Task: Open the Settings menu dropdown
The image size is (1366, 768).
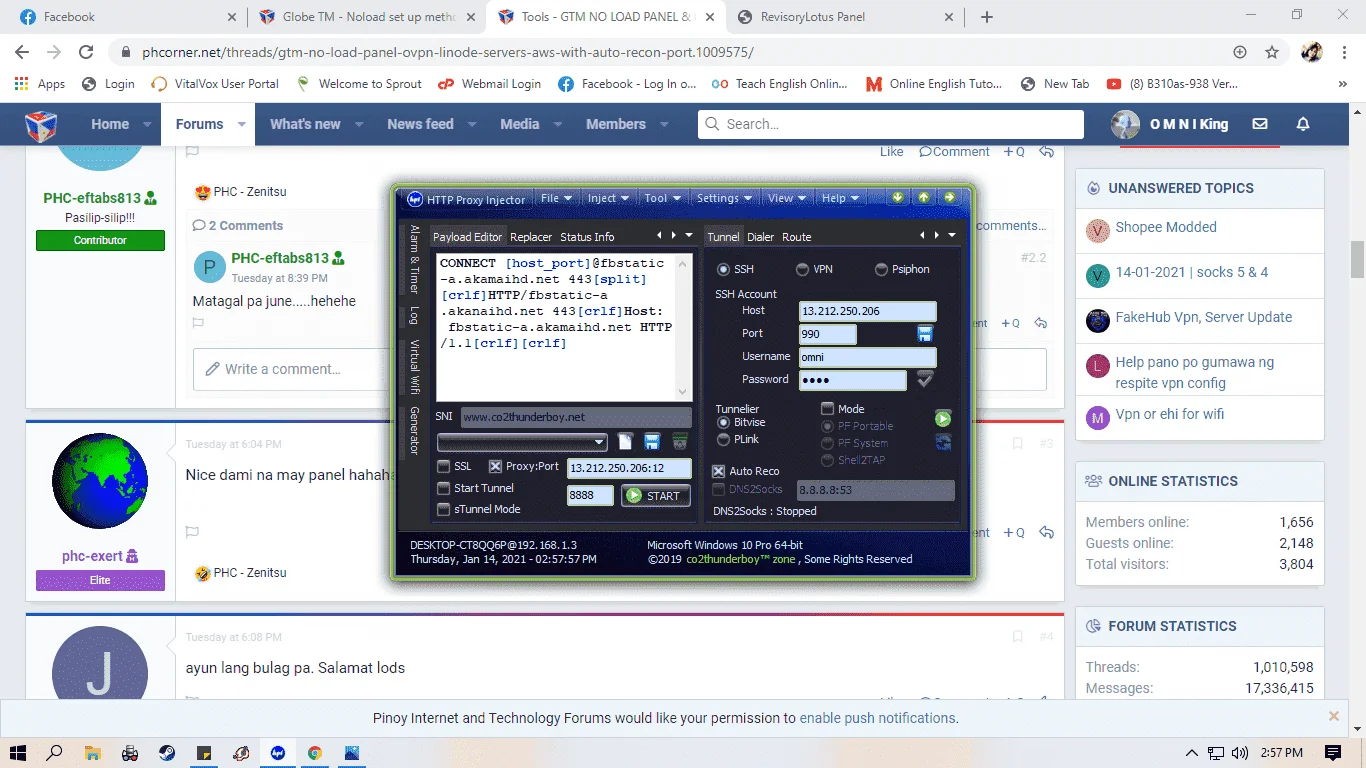Action: pos(724,198)
